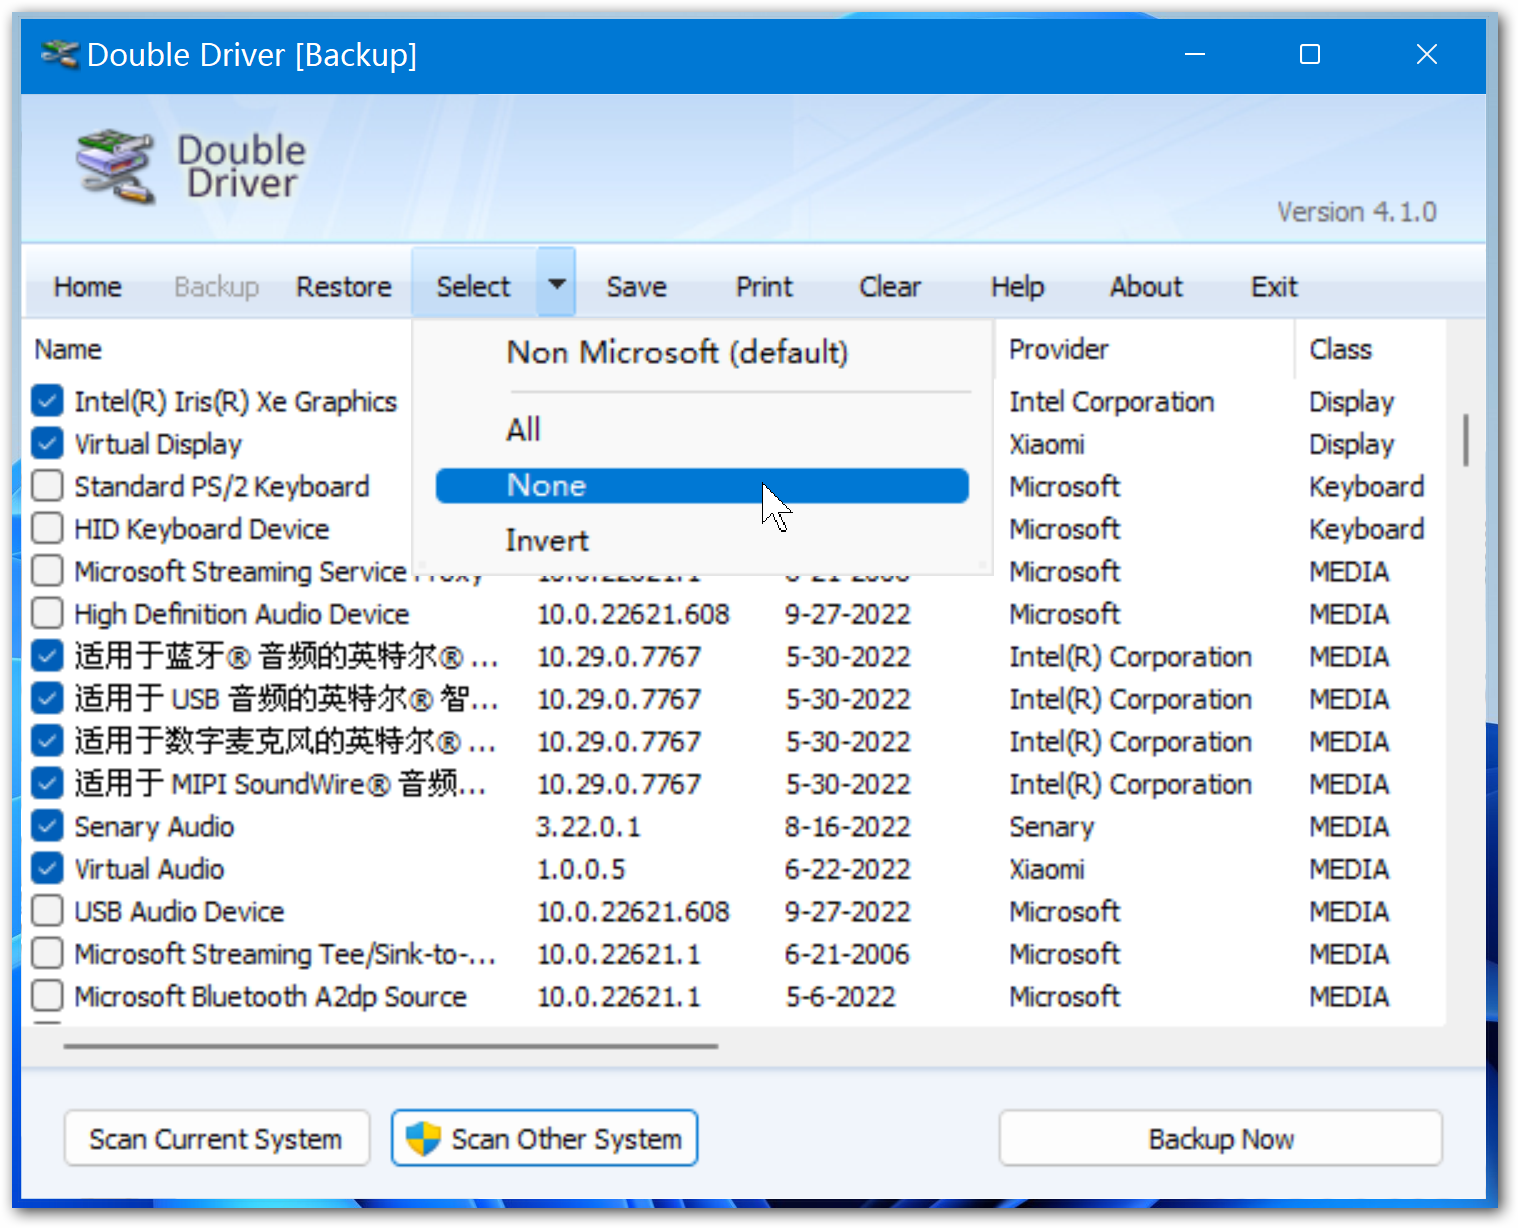Click Senary provider cell
This screenshot has height=1228, width=1518.
pos(1051,826)
